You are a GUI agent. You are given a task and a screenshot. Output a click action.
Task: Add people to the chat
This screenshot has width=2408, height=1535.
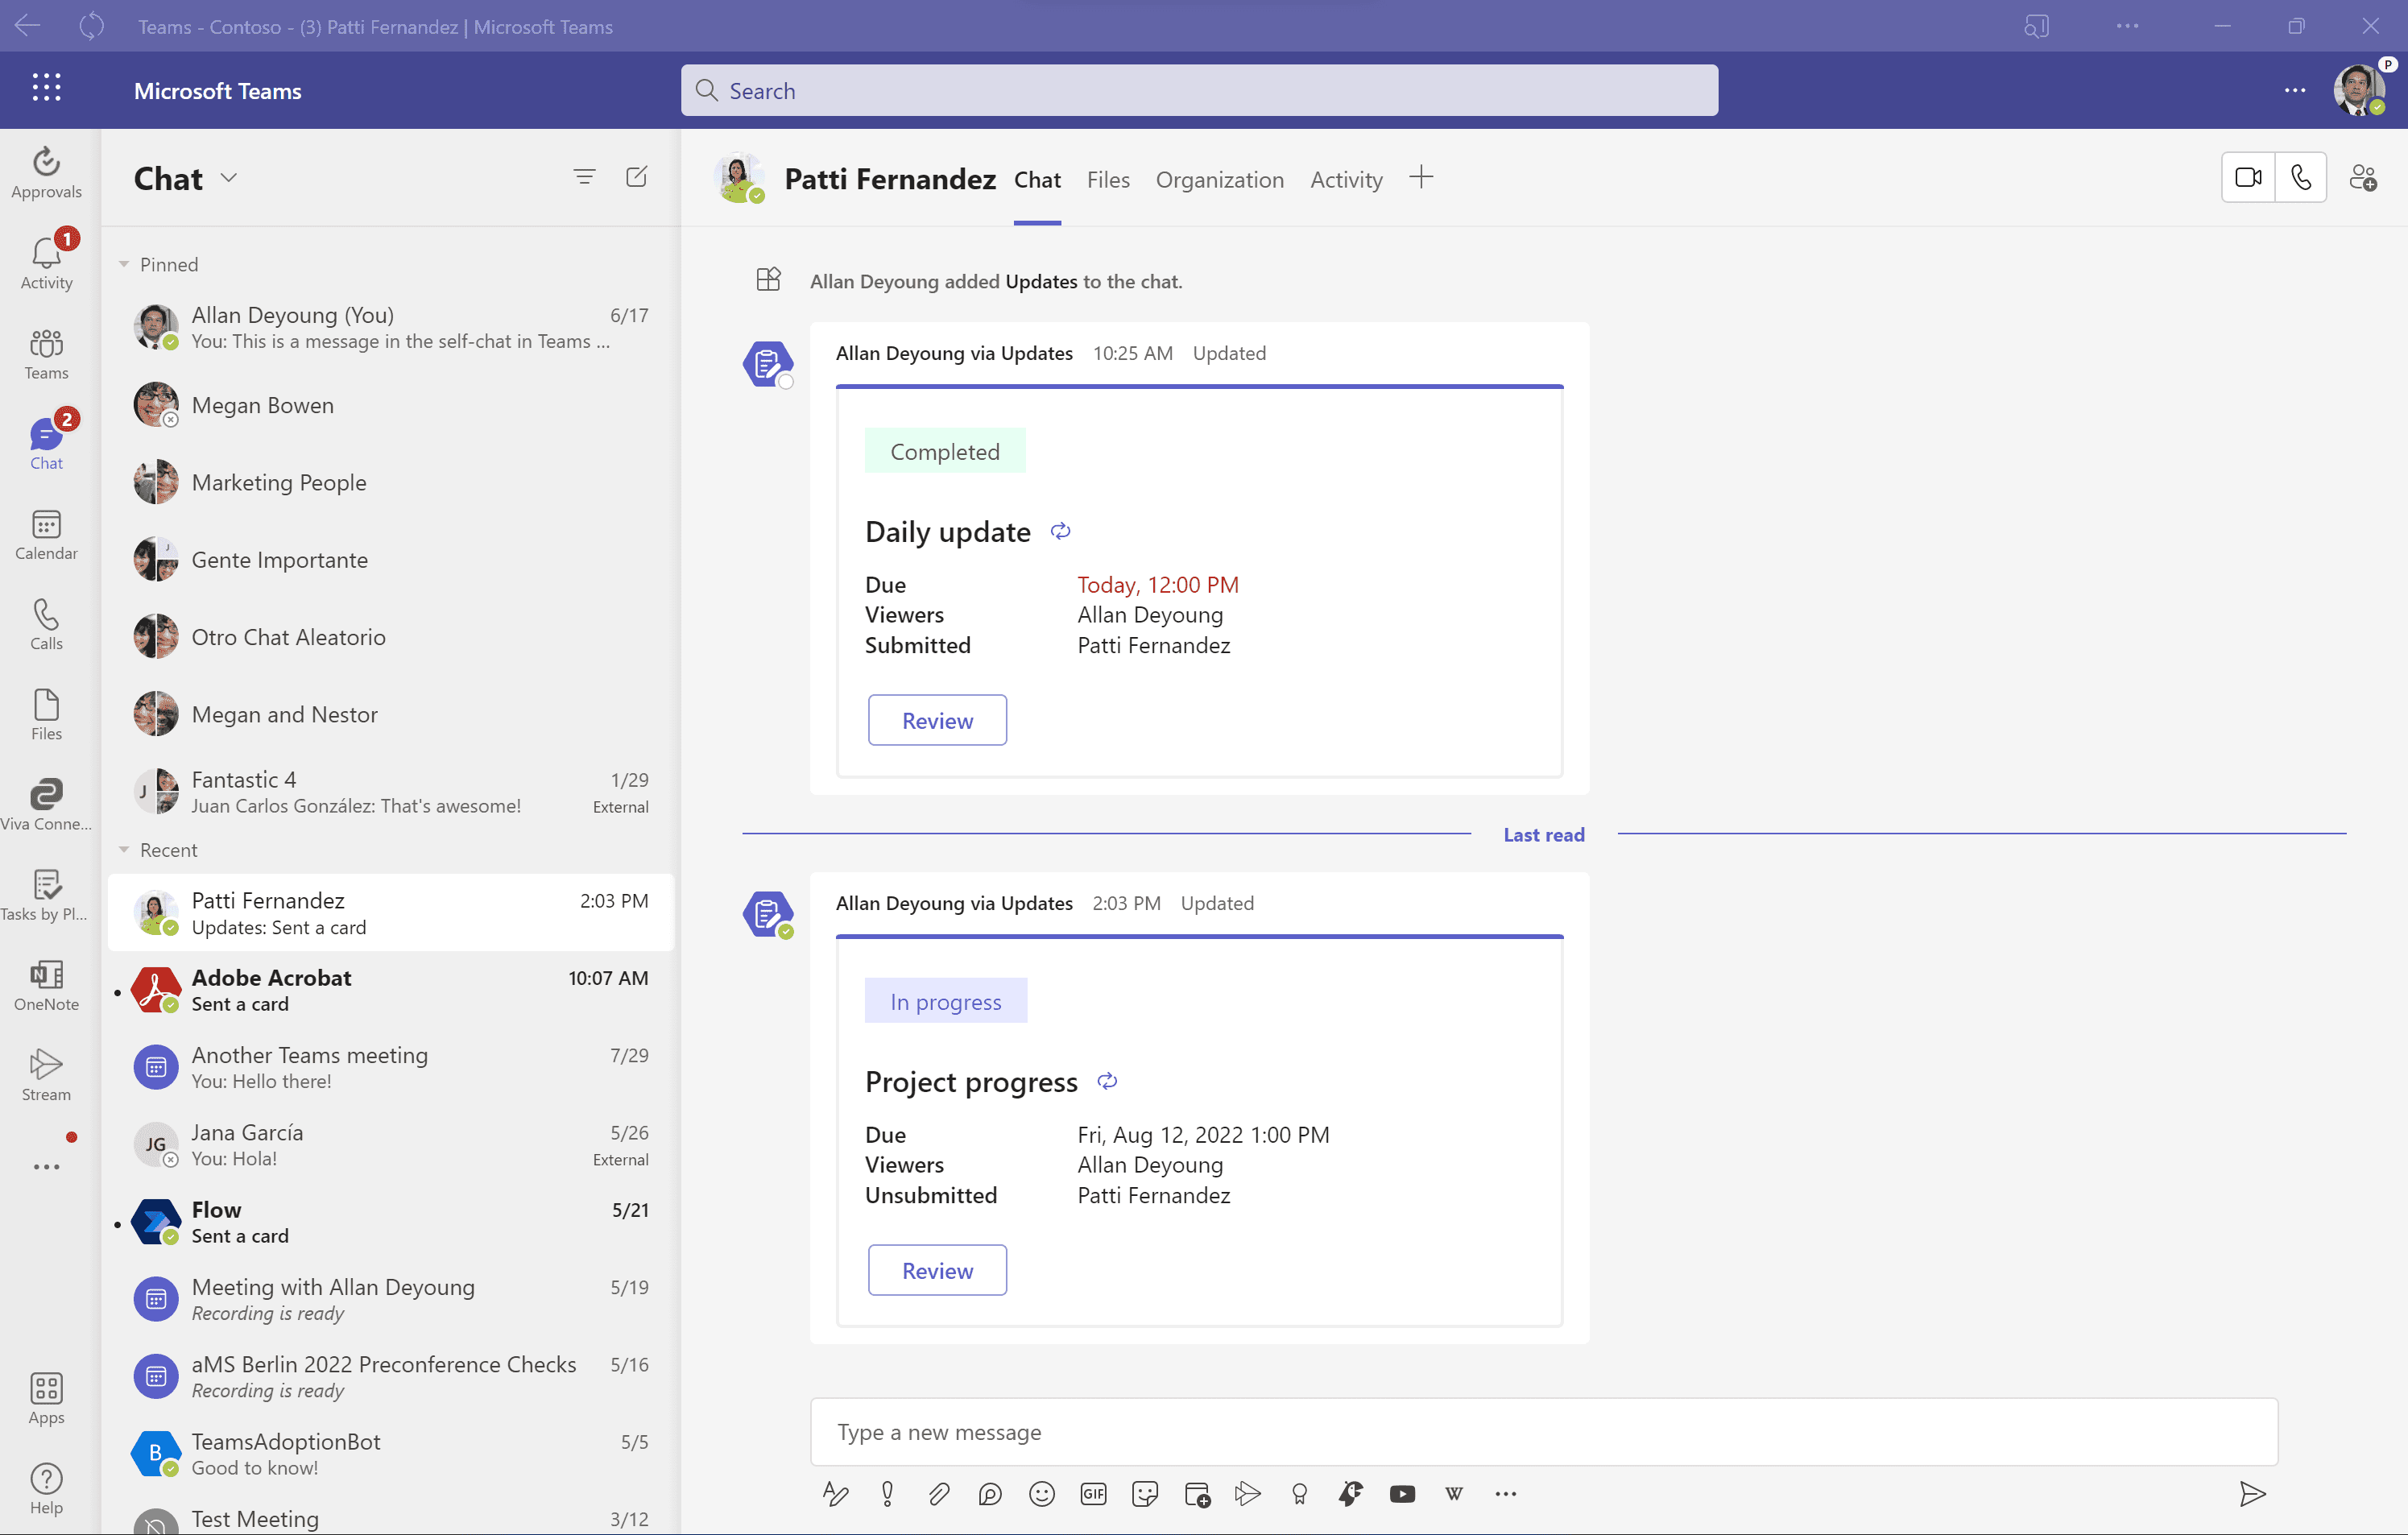coord(2363,178)
